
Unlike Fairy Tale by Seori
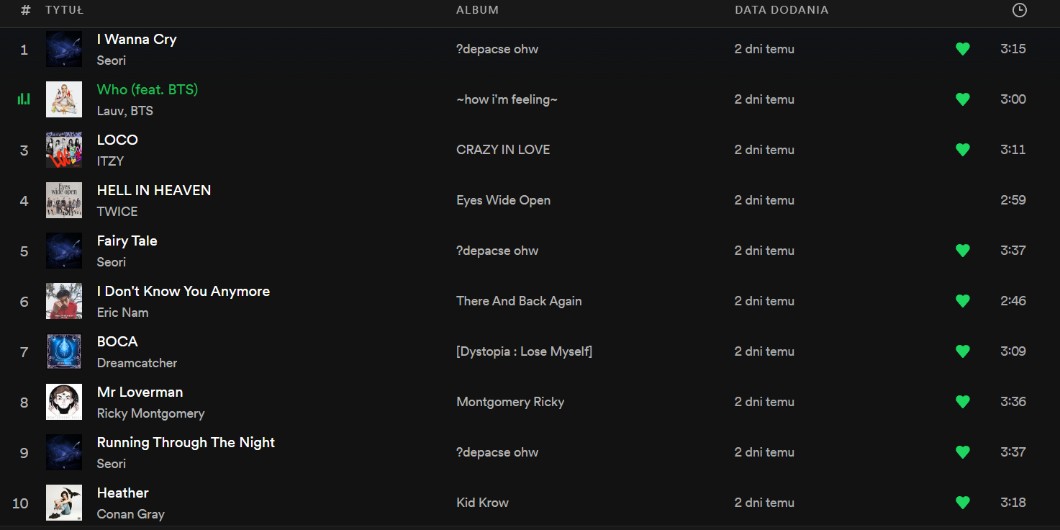tap(962, 251)
